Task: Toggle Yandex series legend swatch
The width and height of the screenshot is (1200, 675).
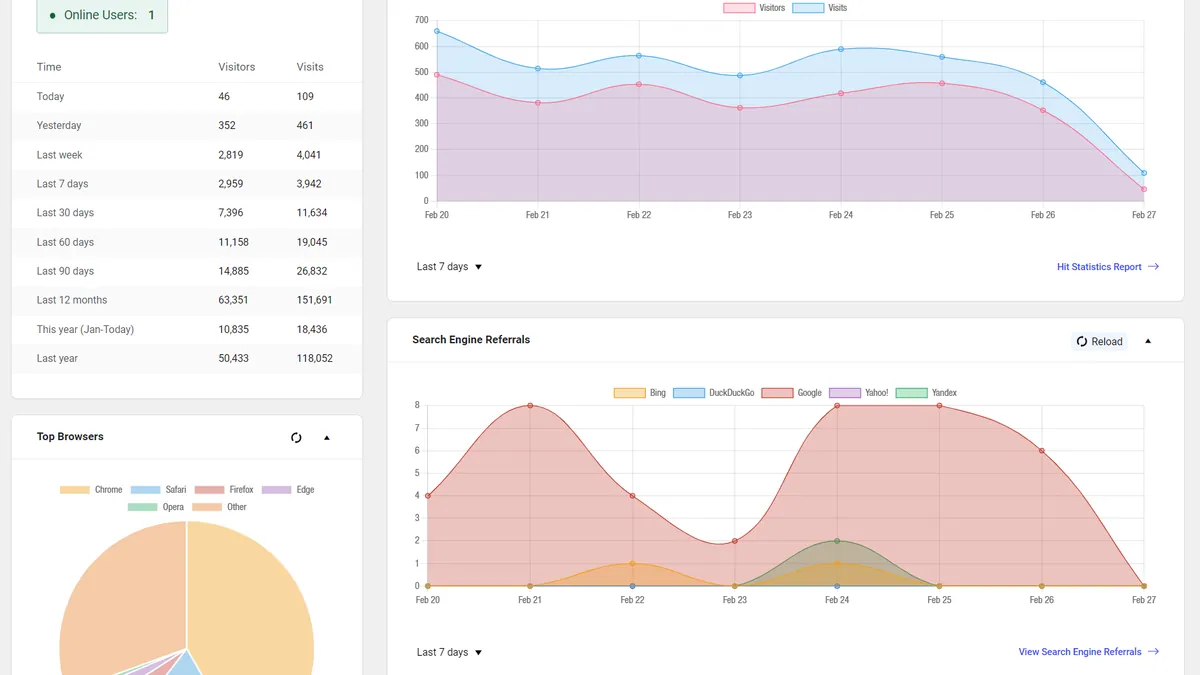Action: 911,393
